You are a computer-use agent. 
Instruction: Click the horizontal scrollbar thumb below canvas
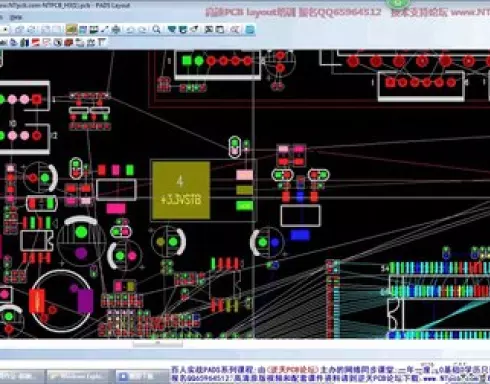click(x=158, y=344)
